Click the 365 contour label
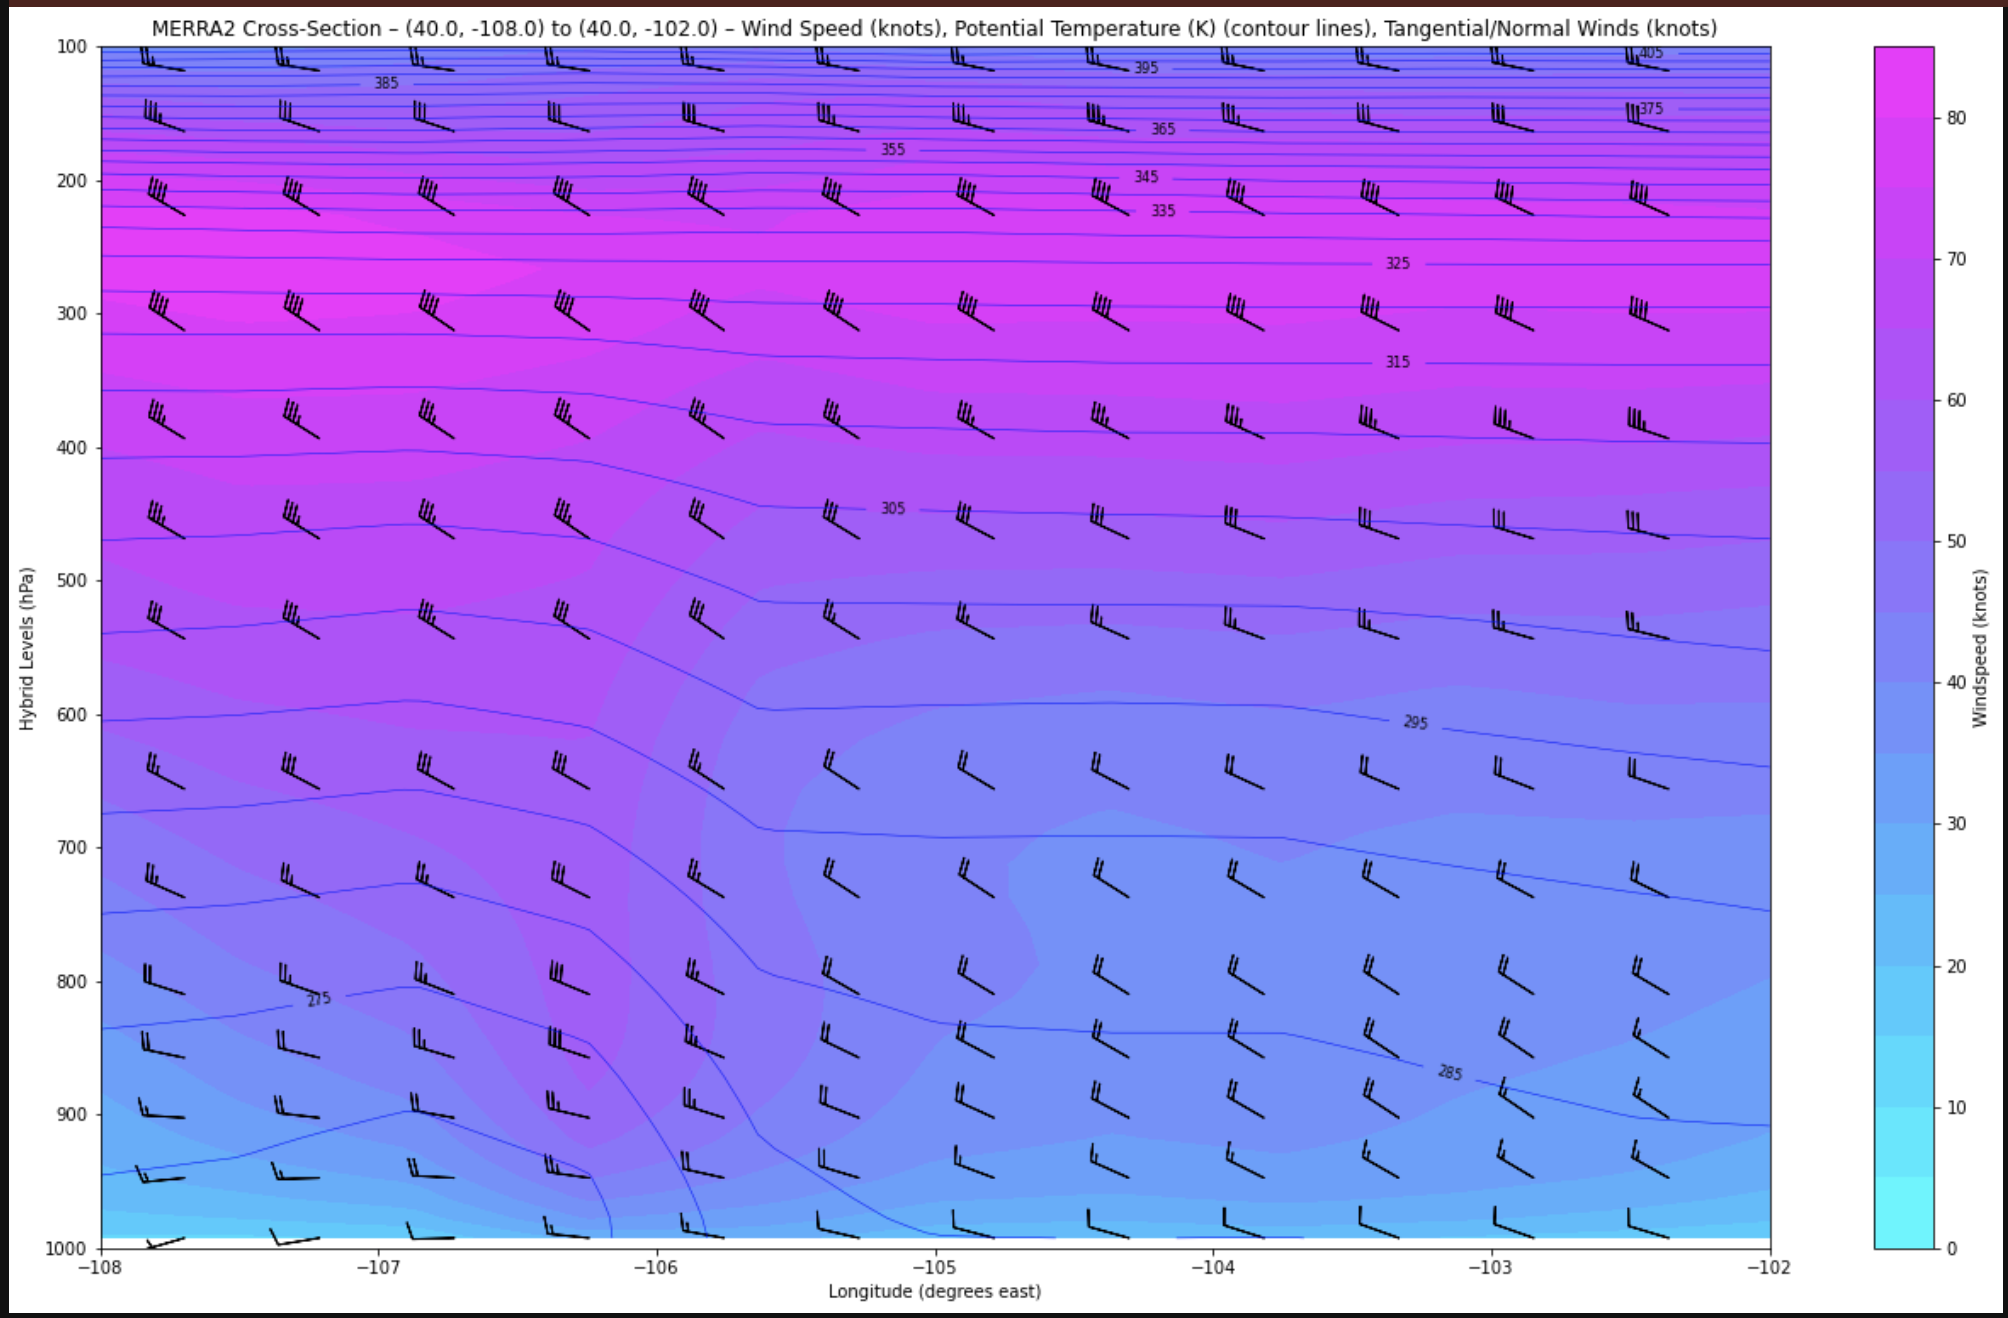2008x1318 pixels. click(1163, 129)
